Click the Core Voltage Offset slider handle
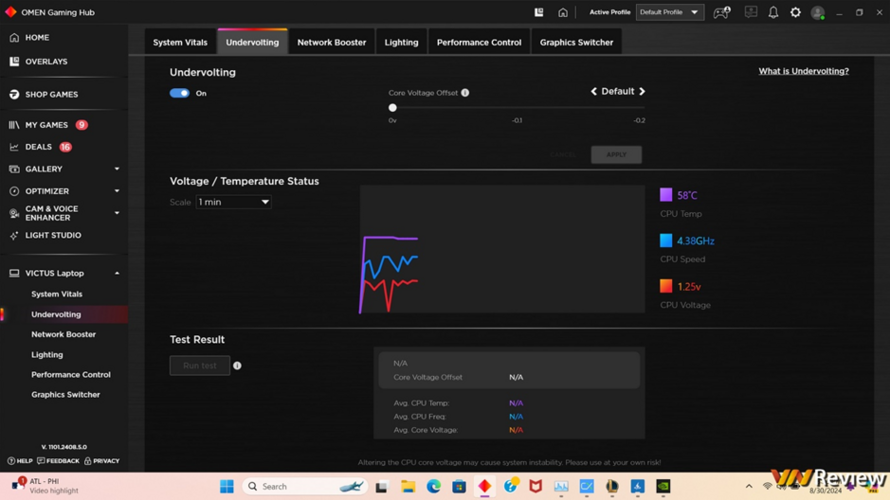Viewport: 890px width, 500px height. (392, 107)
